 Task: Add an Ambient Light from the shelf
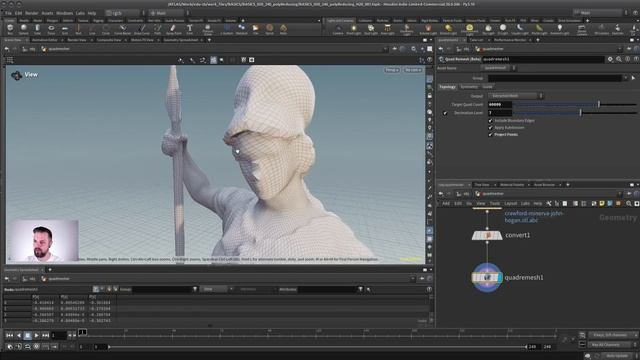(x=560, y=29)
